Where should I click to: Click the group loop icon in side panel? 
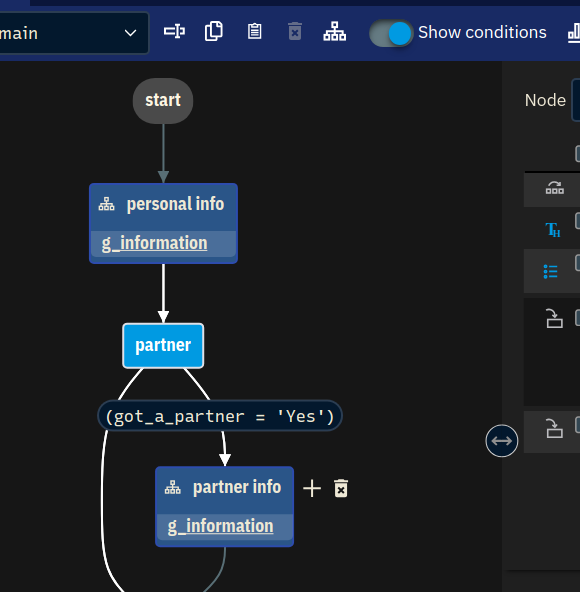[555, 188]
